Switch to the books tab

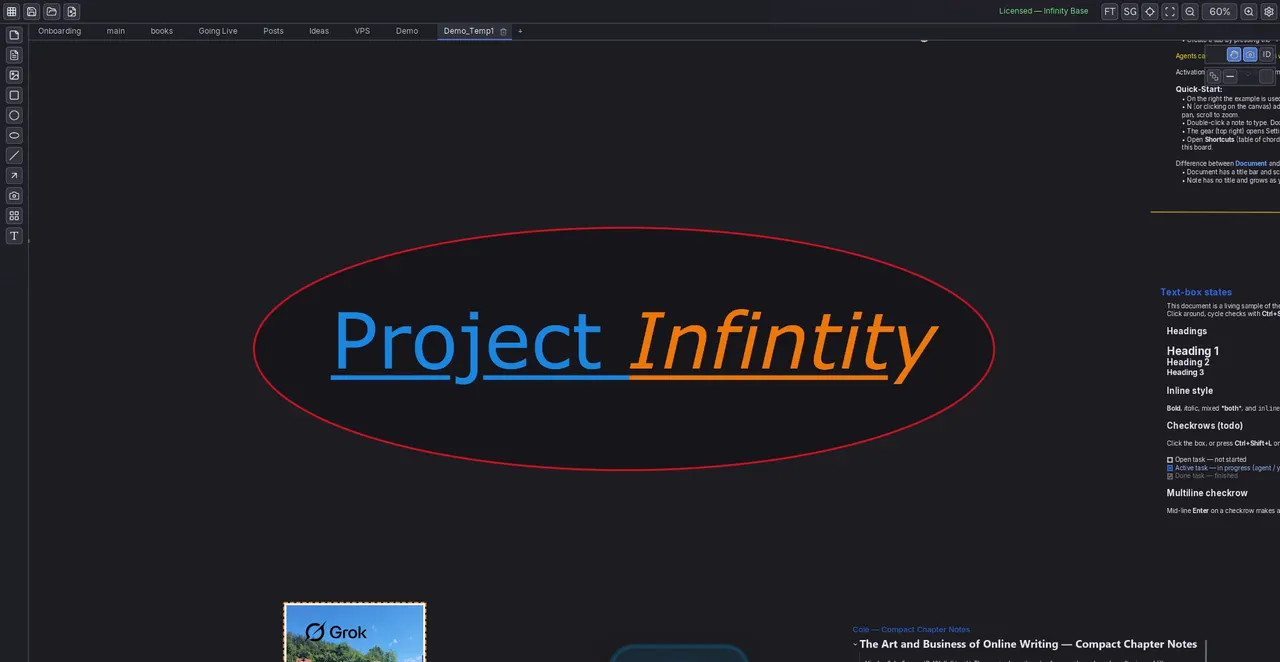pyautogui.click(x=162, y=31)
